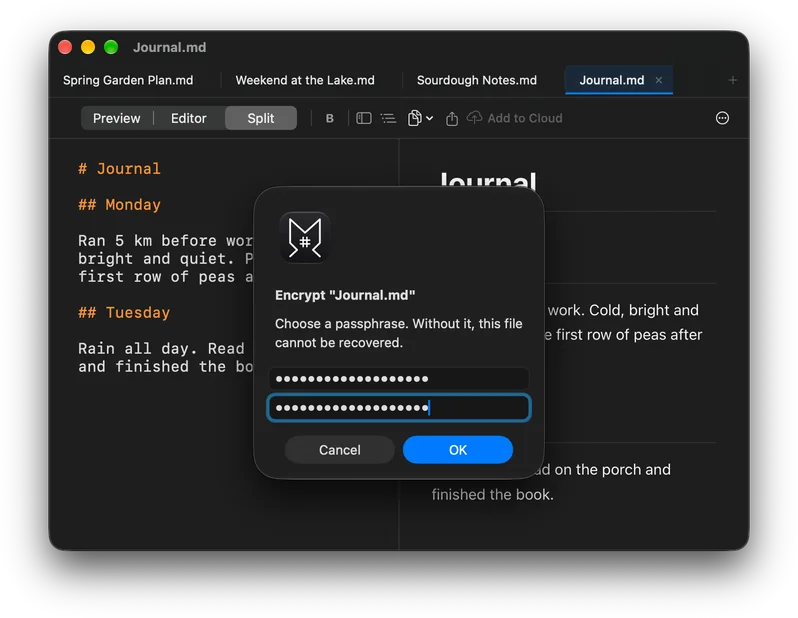Click the yellow minimize window button
The image size is (798, 618).
88,47
